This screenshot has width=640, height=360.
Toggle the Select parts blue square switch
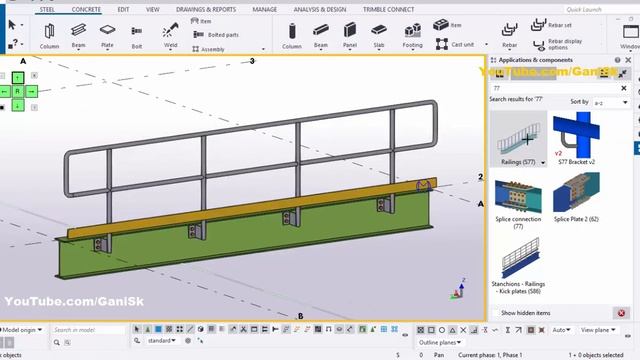158,329
